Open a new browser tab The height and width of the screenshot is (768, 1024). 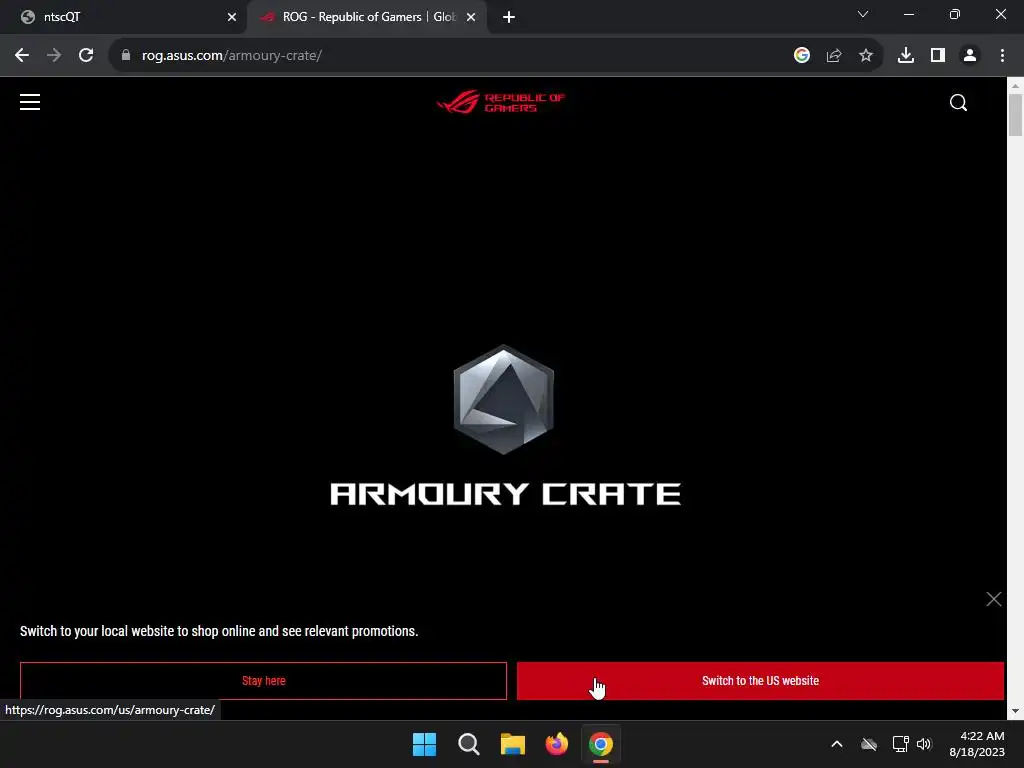tap(509, 17)
